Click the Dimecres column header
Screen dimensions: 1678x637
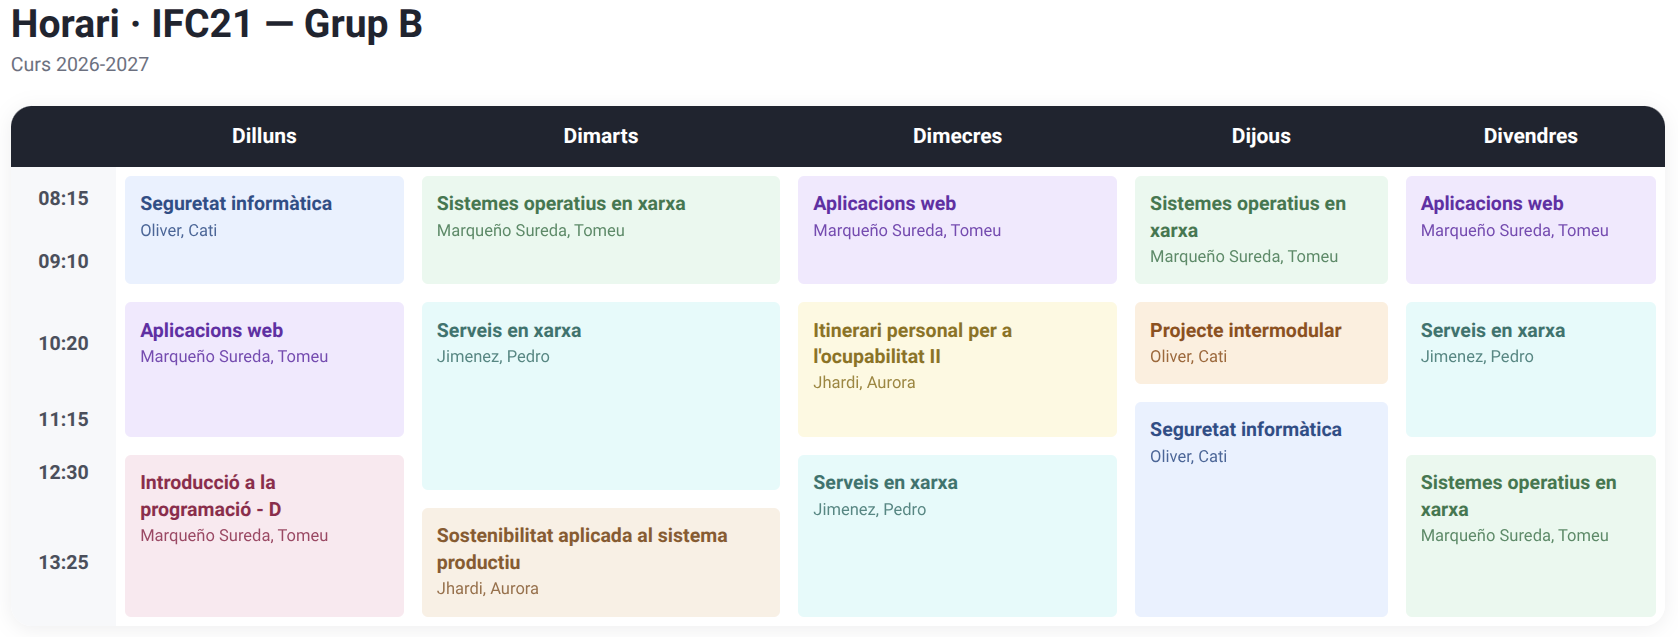coord(957,136)
